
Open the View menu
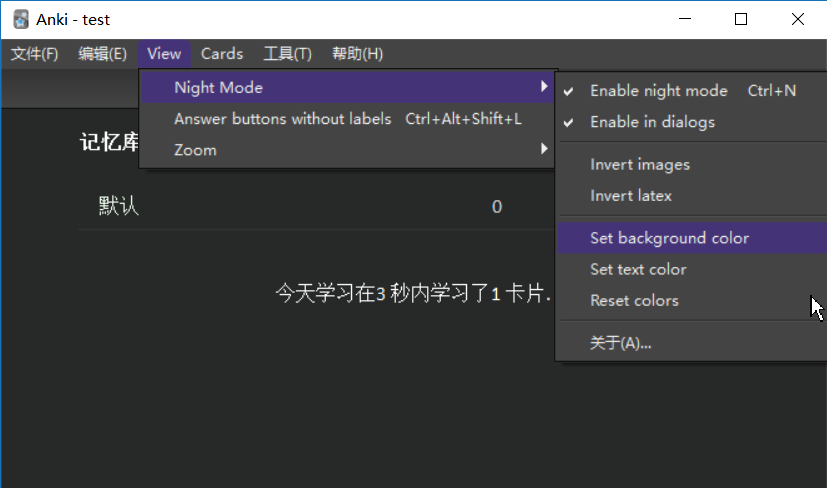point(163,54)
